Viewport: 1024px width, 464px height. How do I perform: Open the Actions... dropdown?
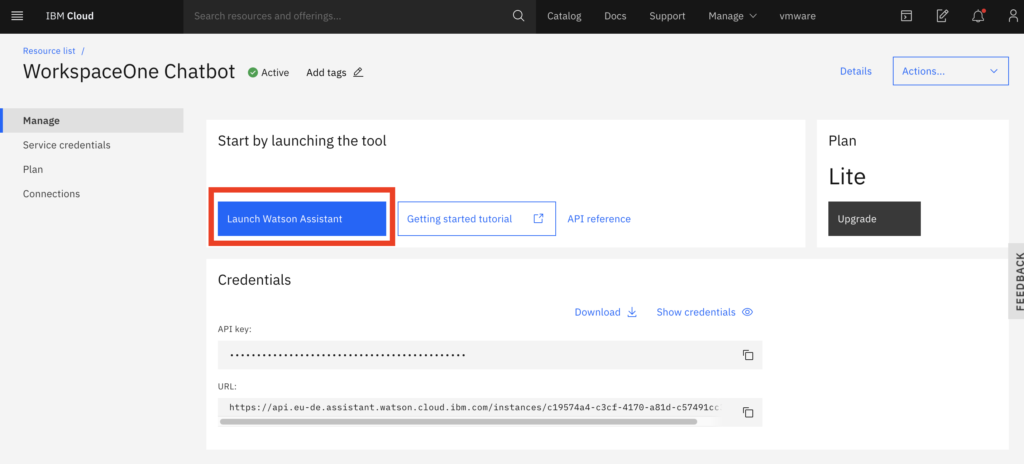coord(950,71)
